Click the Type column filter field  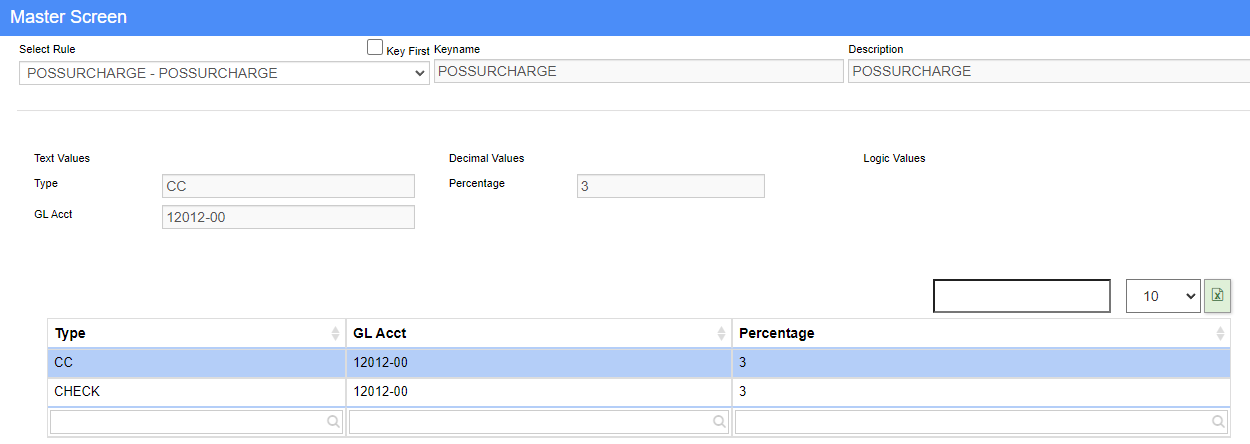tap(188, 422)
